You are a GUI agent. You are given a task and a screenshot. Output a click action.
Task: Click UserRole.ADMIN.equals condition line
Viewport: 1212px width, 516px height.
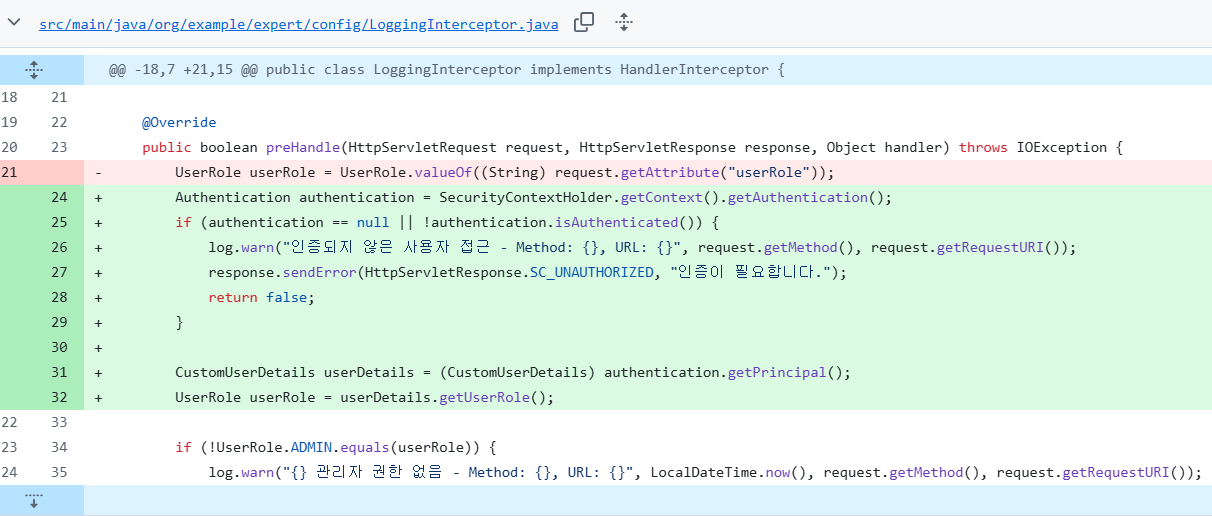[x=336, y=447]
